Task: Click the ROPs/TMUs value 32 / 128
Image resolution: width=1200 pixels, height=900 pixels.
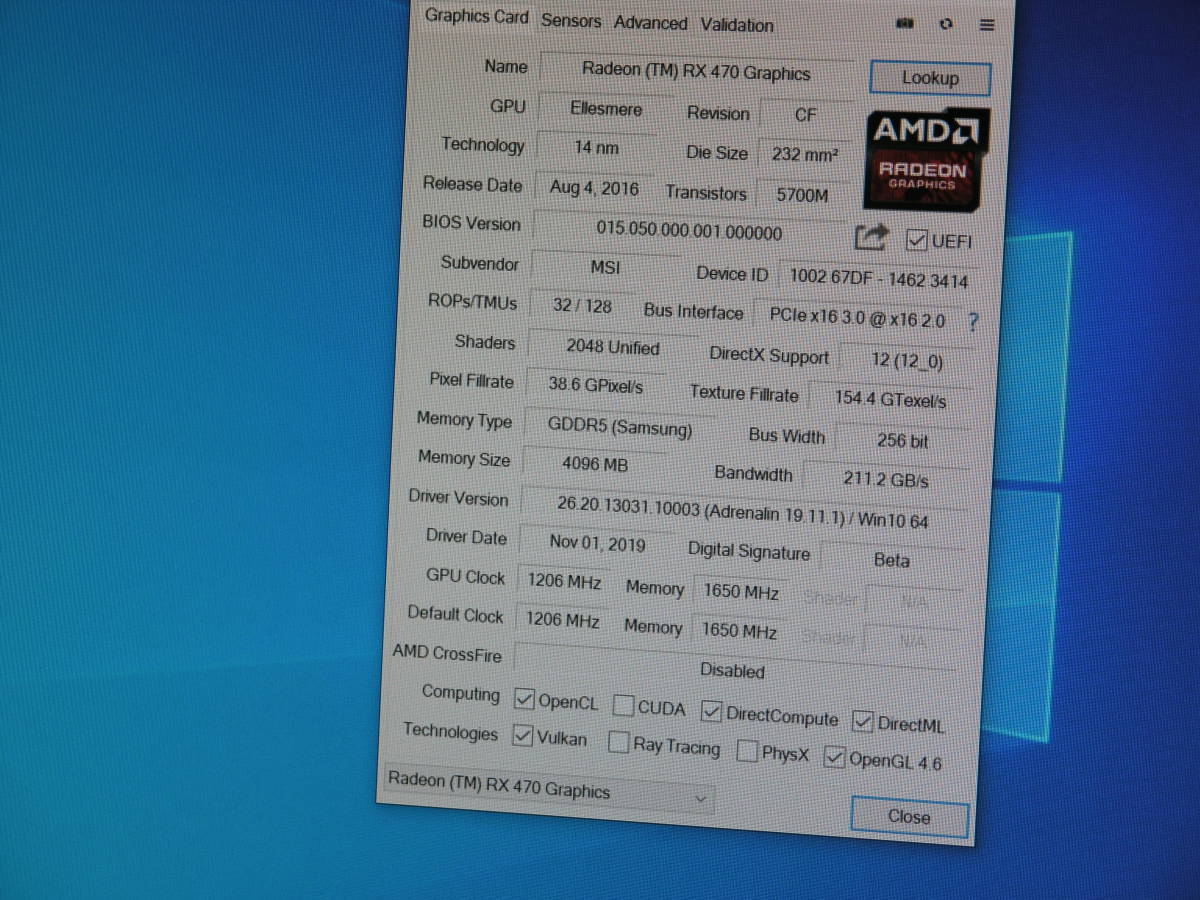Action: 582,306
